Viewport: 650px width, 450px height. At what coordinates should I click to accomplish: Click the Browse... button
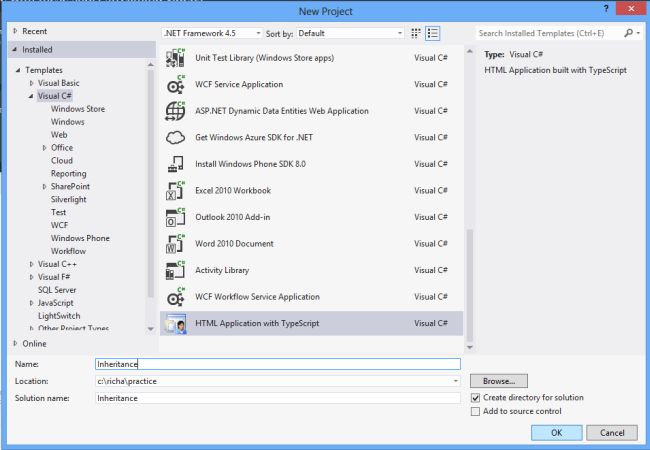499,381
